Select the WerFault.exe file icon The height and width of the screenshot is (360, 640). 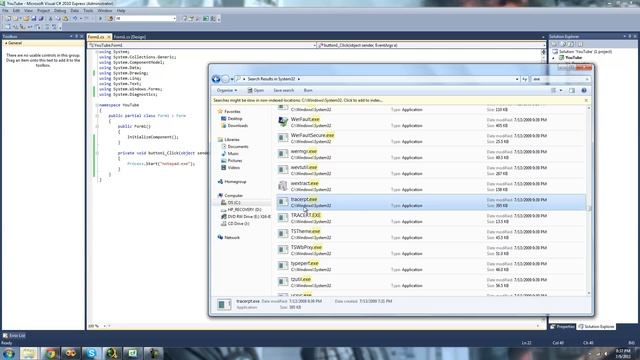click(283, 122)
